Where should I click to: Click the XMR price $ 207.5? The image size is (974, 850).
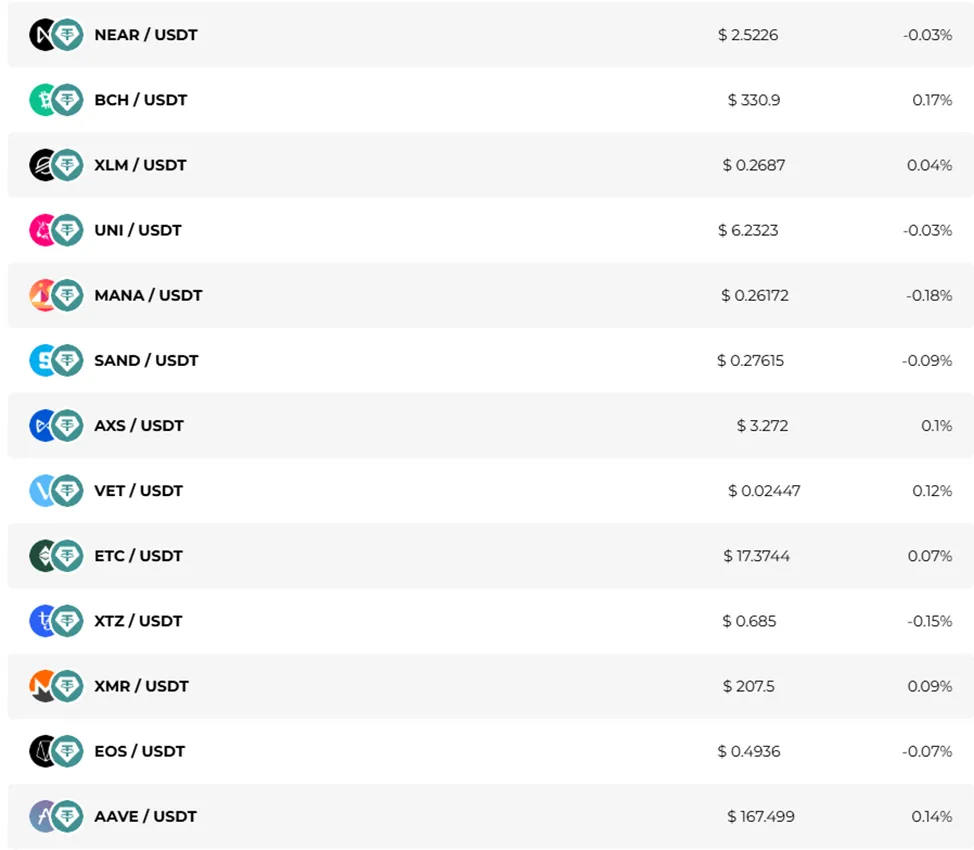coord(749,686)
